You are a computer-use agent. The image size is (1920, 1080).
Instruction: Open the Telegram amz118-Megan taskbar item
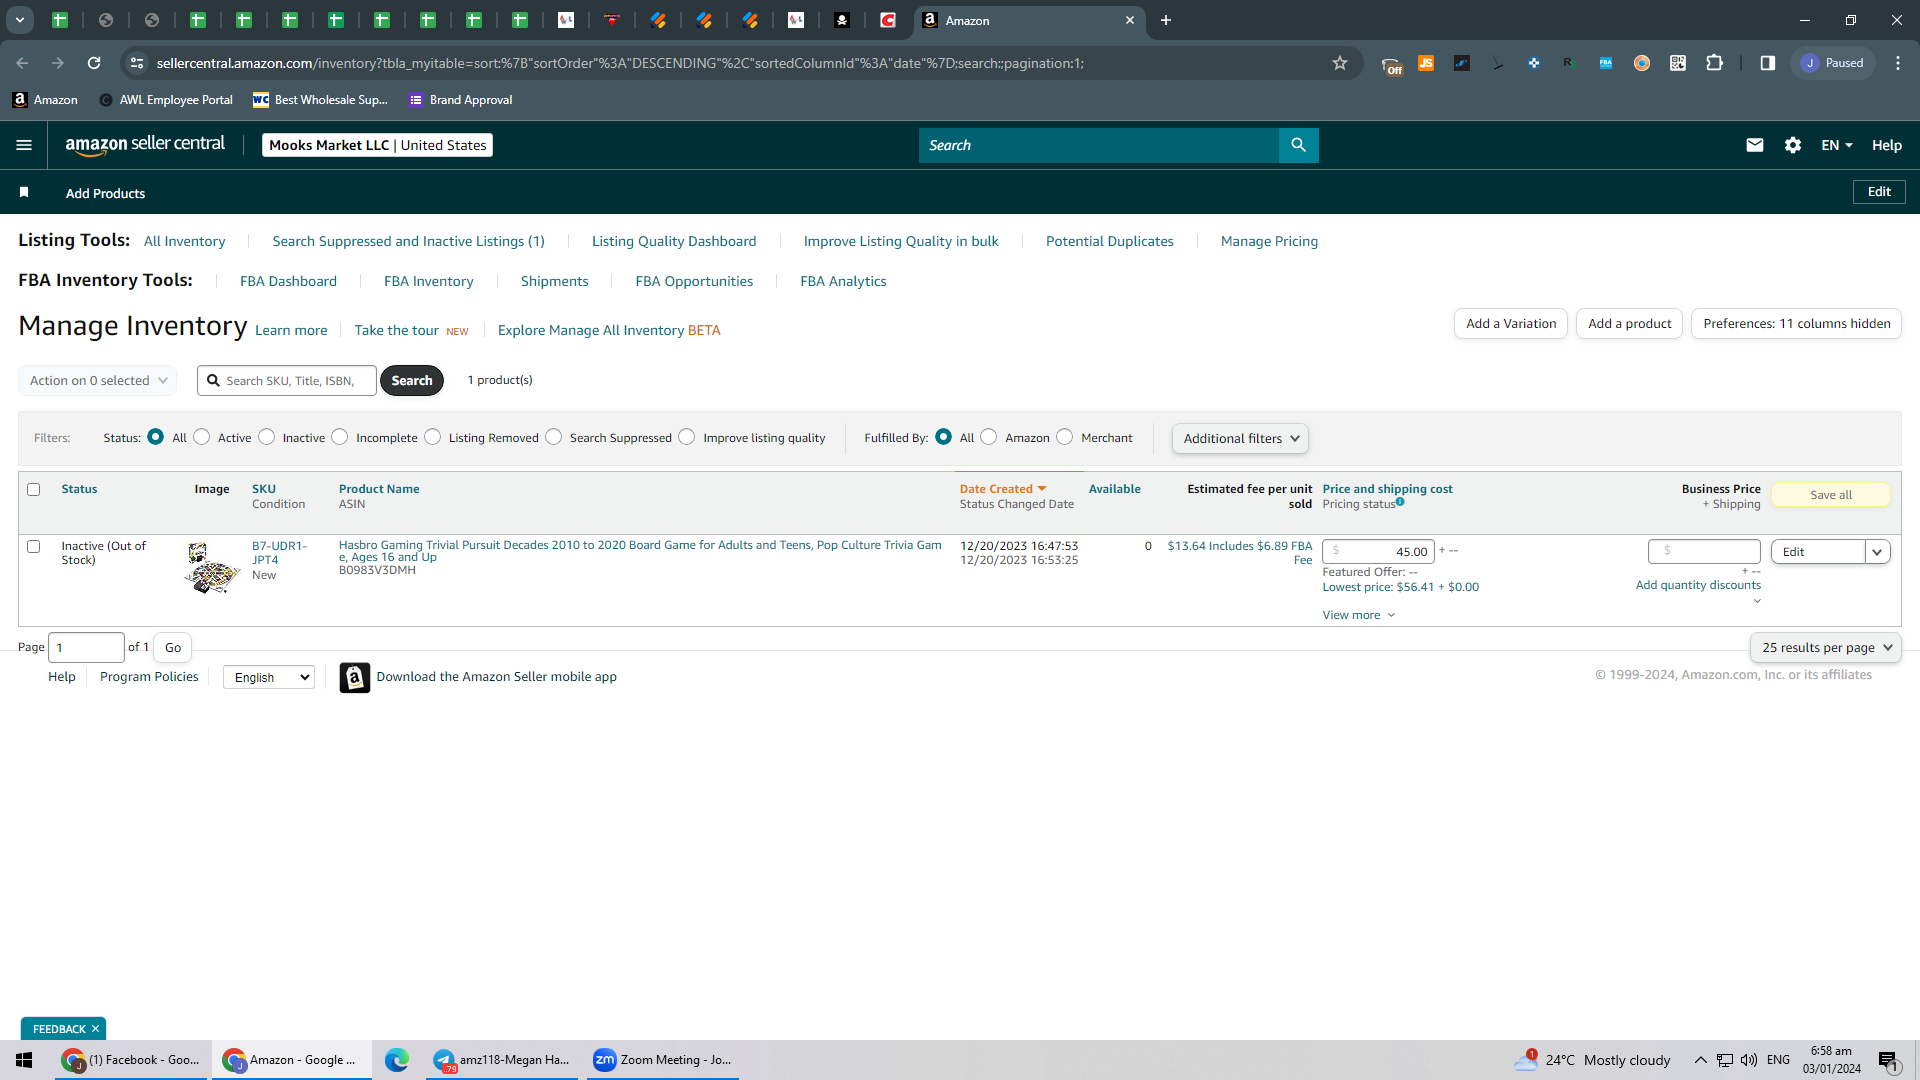click(x=502, y=1060)
